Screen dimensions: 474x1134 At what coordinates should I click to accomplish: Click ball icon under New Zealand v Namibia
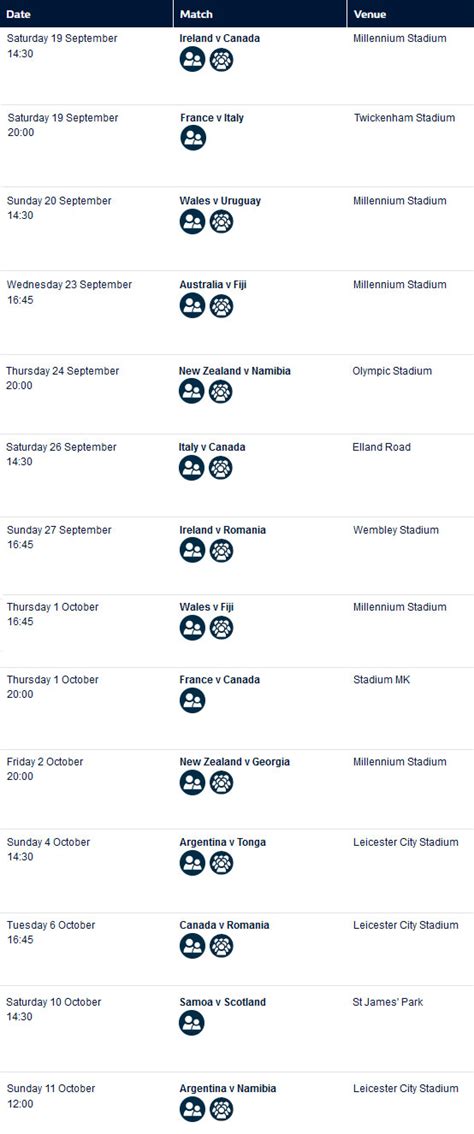coord(221,391)
